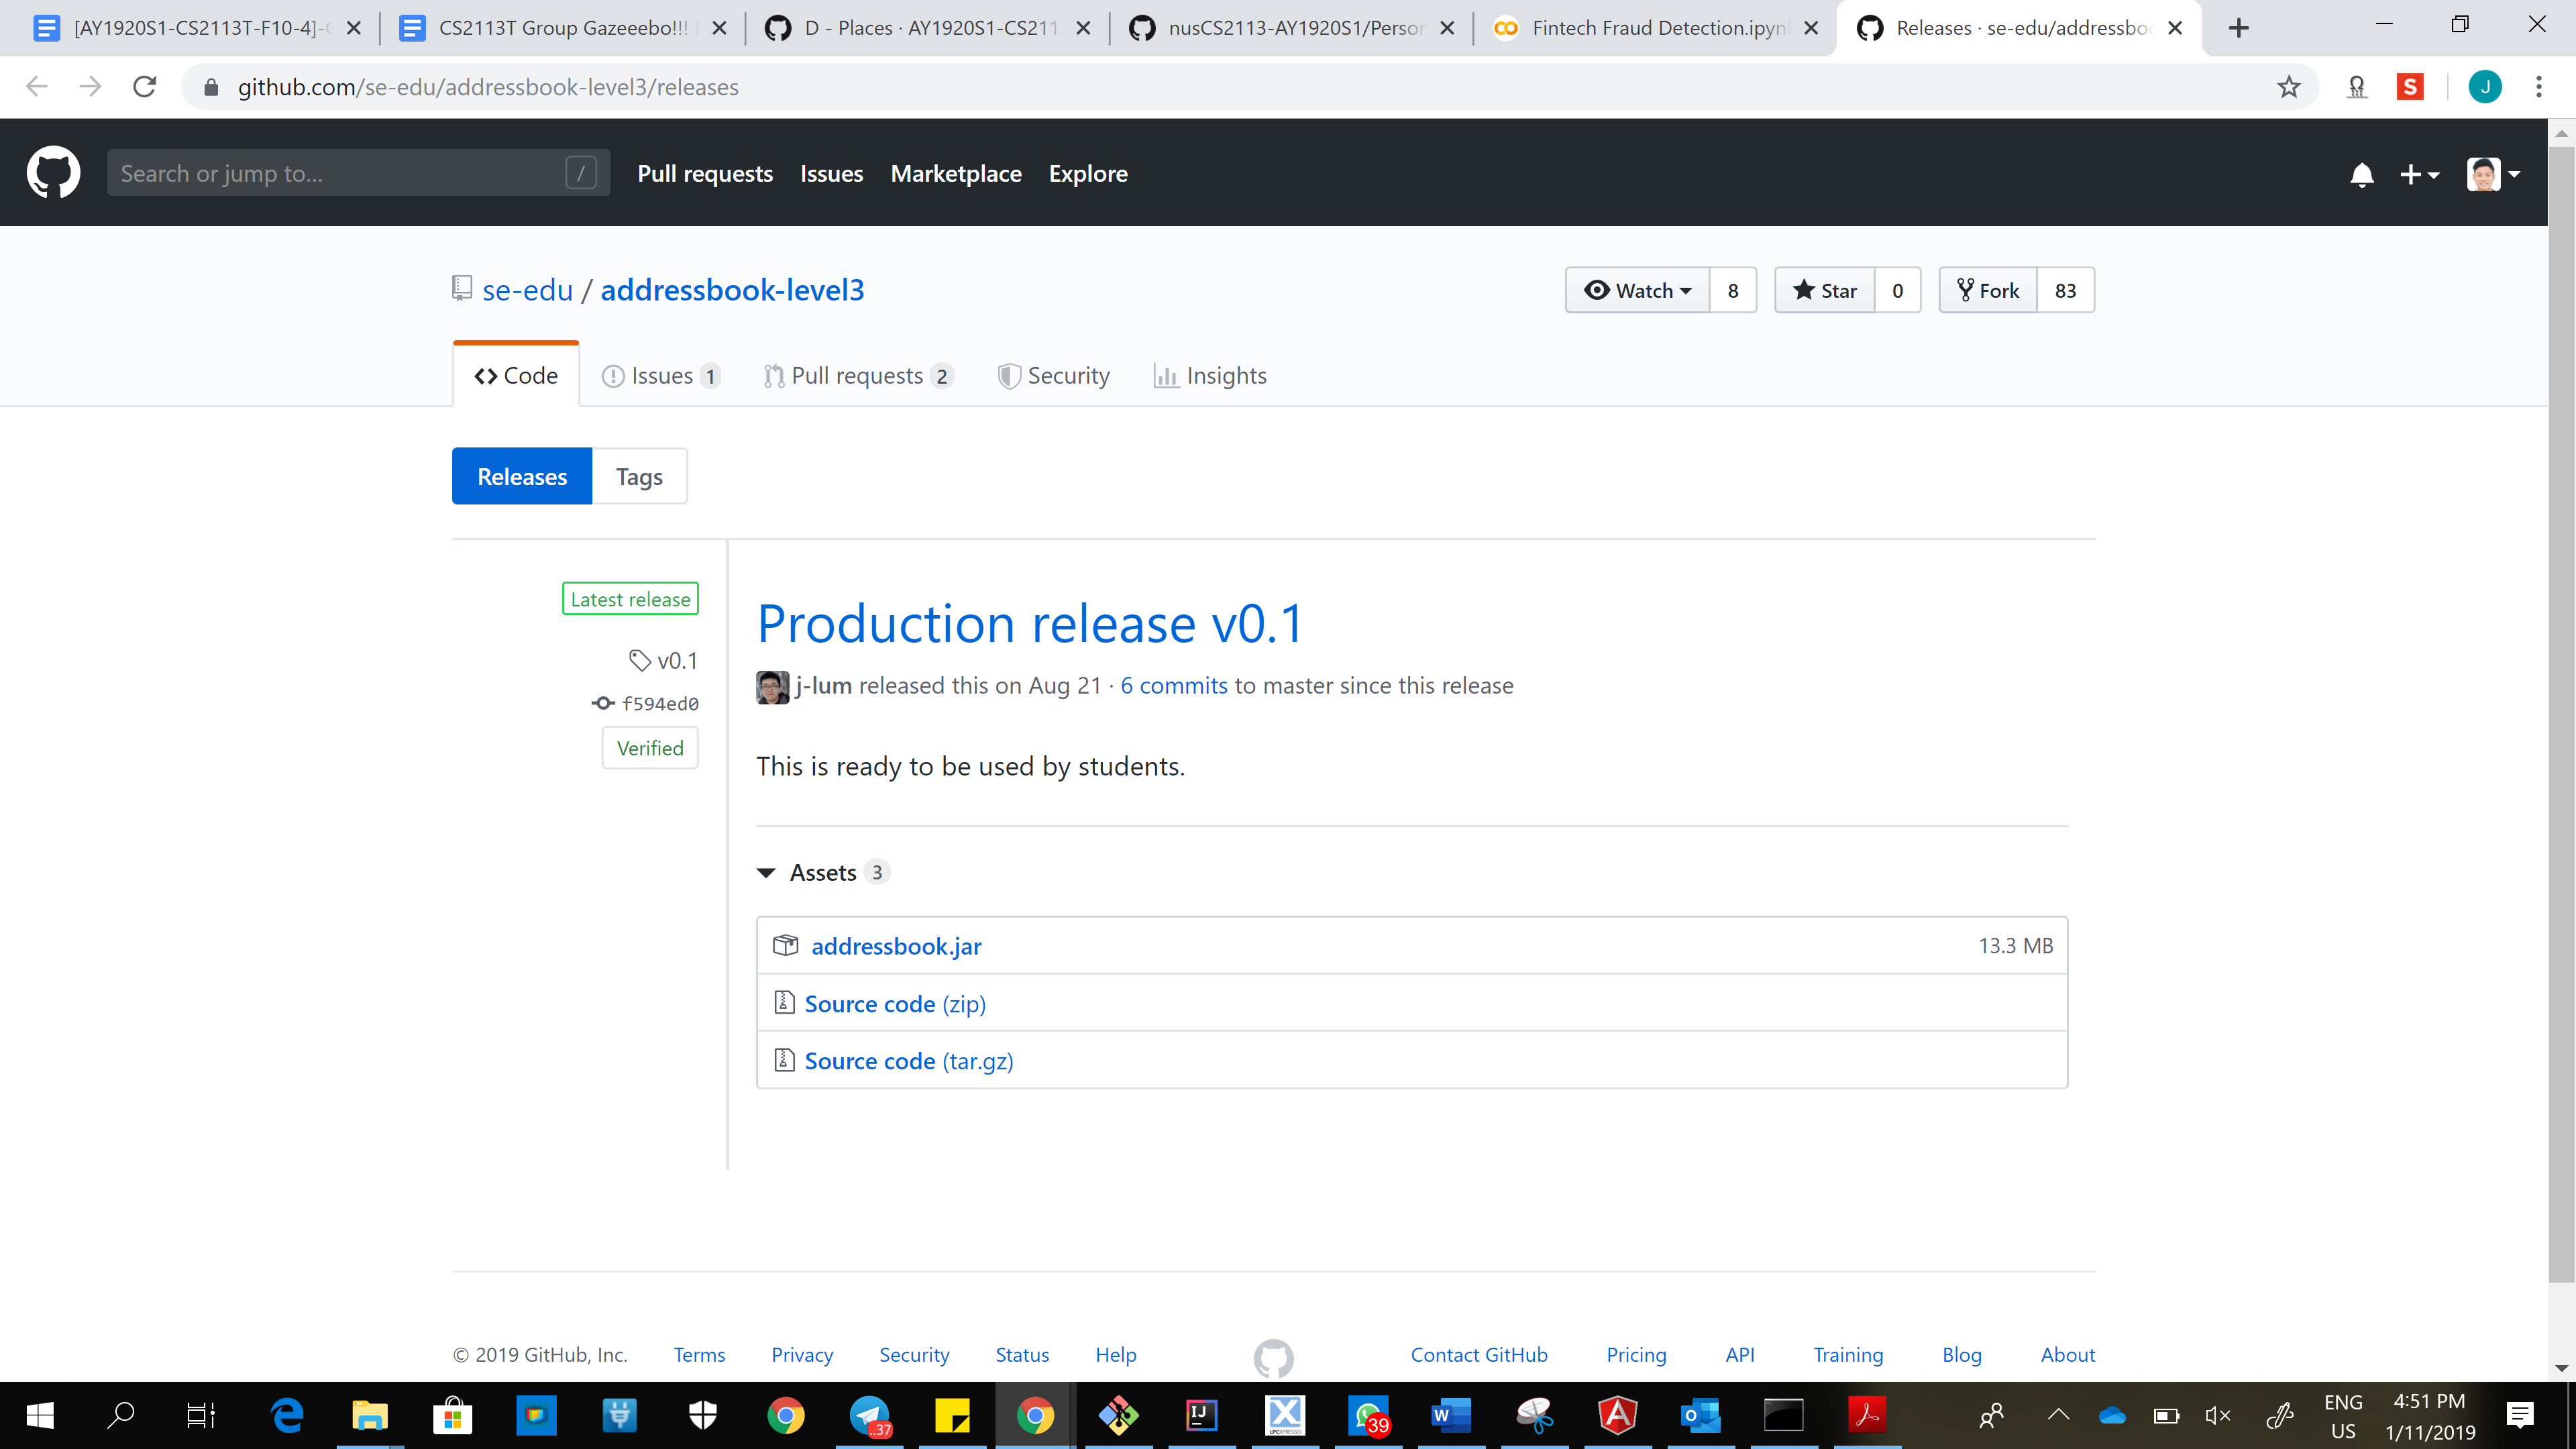The width and height of the screenshot is (2576, 1449).
Task: Open the notifications bell icon
Action: coord(2361,175)
